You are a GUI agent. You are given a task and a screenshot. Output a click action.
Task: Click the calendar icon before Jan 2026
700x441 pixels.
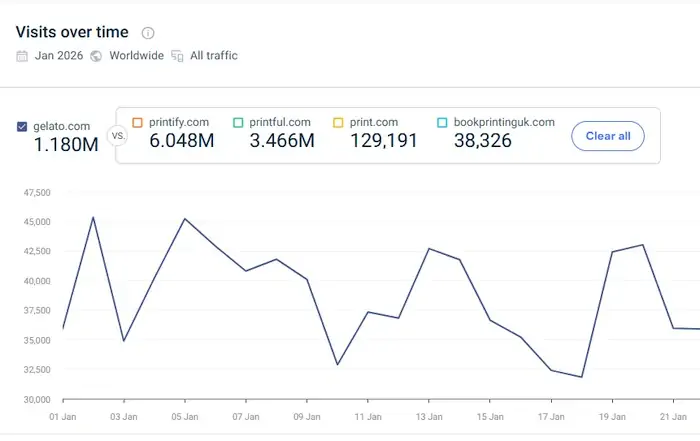tap(22, 56)
